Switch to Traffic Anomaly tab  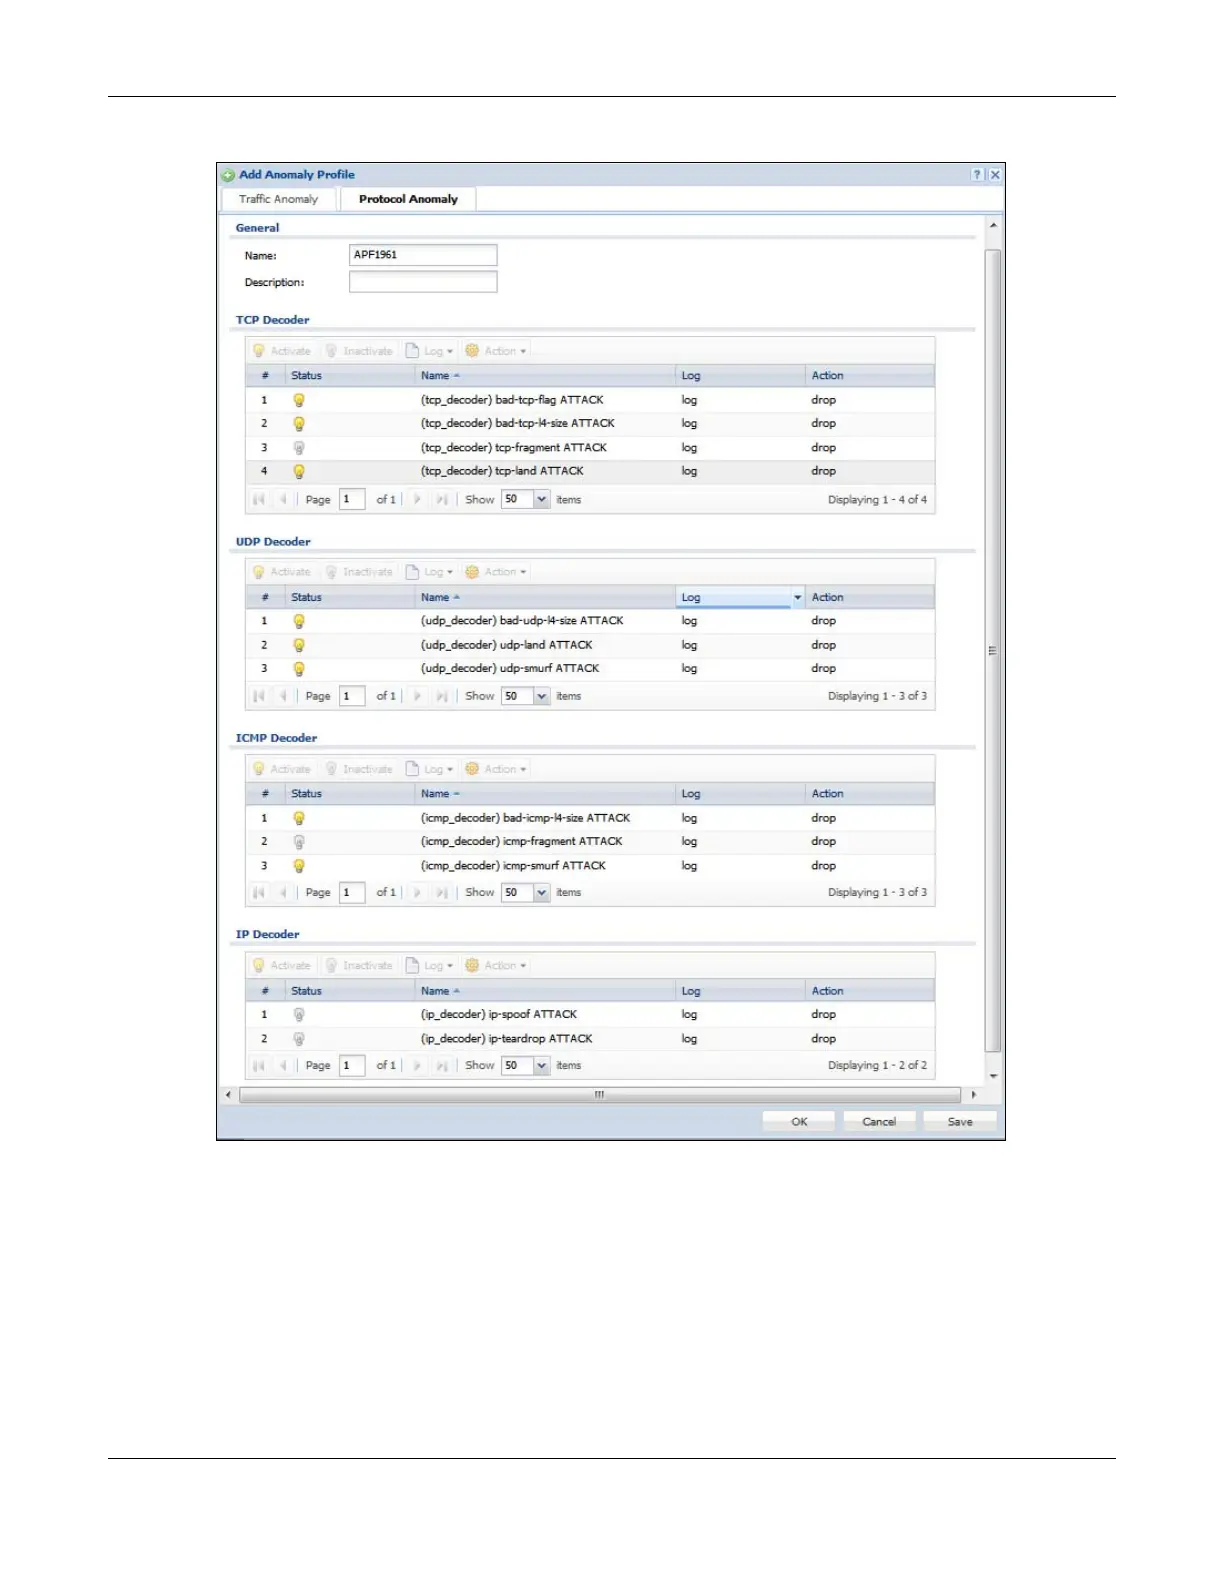[x=278, y=199]
